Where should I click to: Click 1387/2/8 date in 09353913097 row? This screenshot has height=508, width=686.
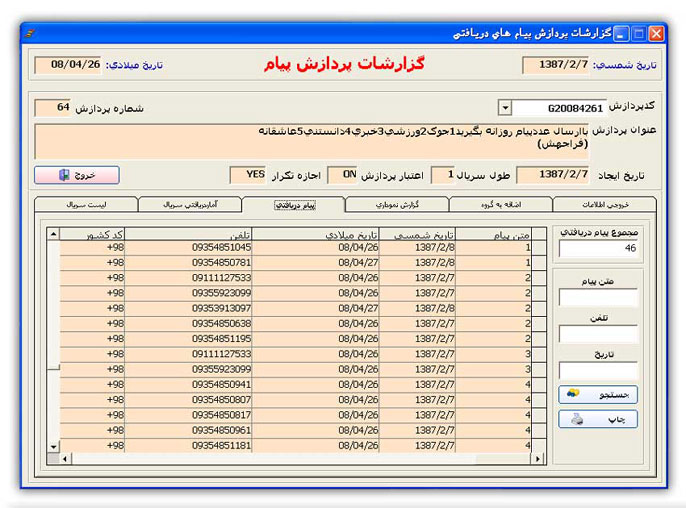[417, 308]
